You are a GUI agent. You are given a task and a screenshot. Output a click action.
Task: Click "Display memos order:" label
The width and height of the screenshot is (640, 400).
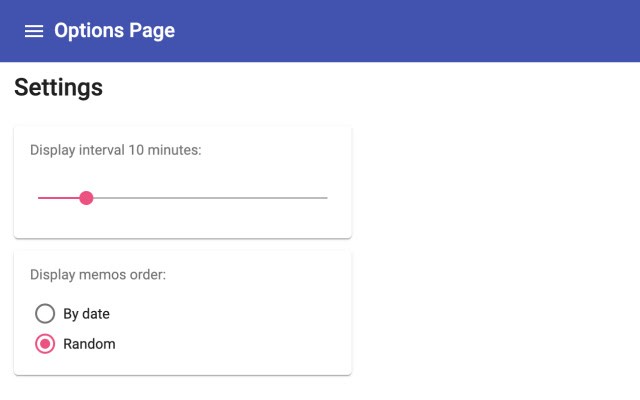pos(98,274)
